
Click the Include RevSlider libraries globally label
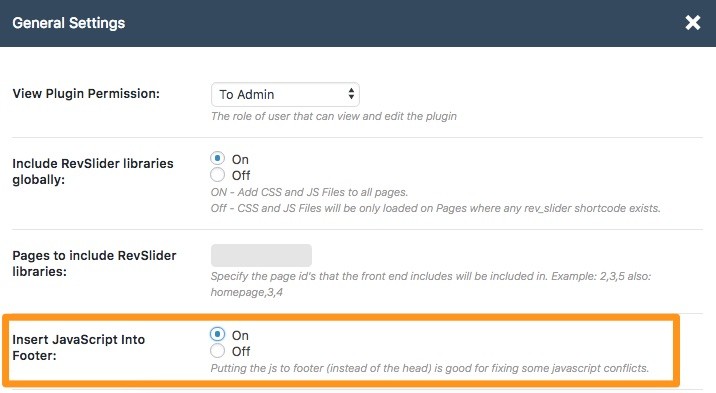tap(93, 172)
